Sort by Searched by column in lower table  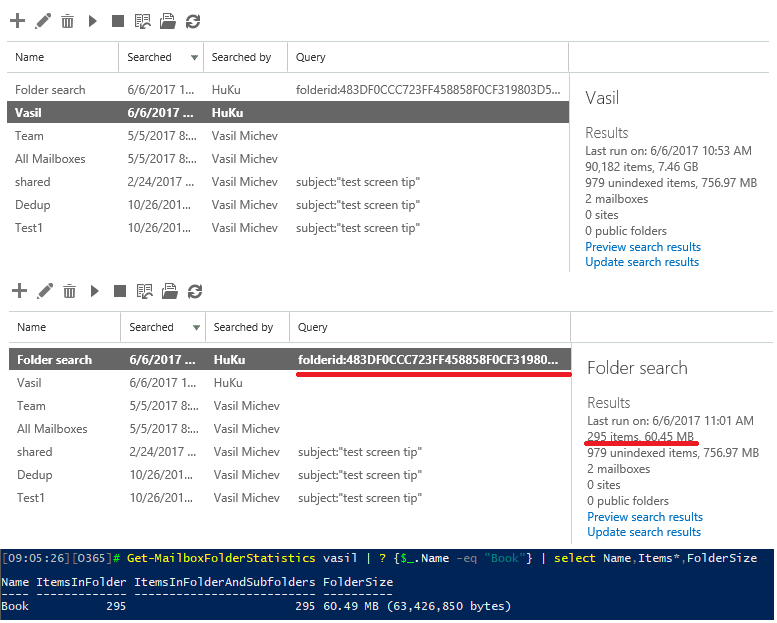[243, 327]
